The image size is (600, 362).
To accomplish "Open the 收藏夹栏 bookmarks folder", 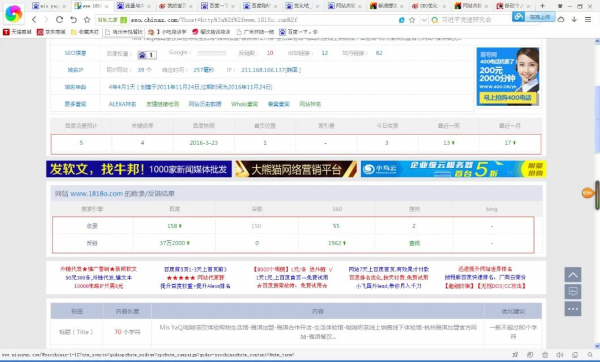I will click(x=85, y=32).
